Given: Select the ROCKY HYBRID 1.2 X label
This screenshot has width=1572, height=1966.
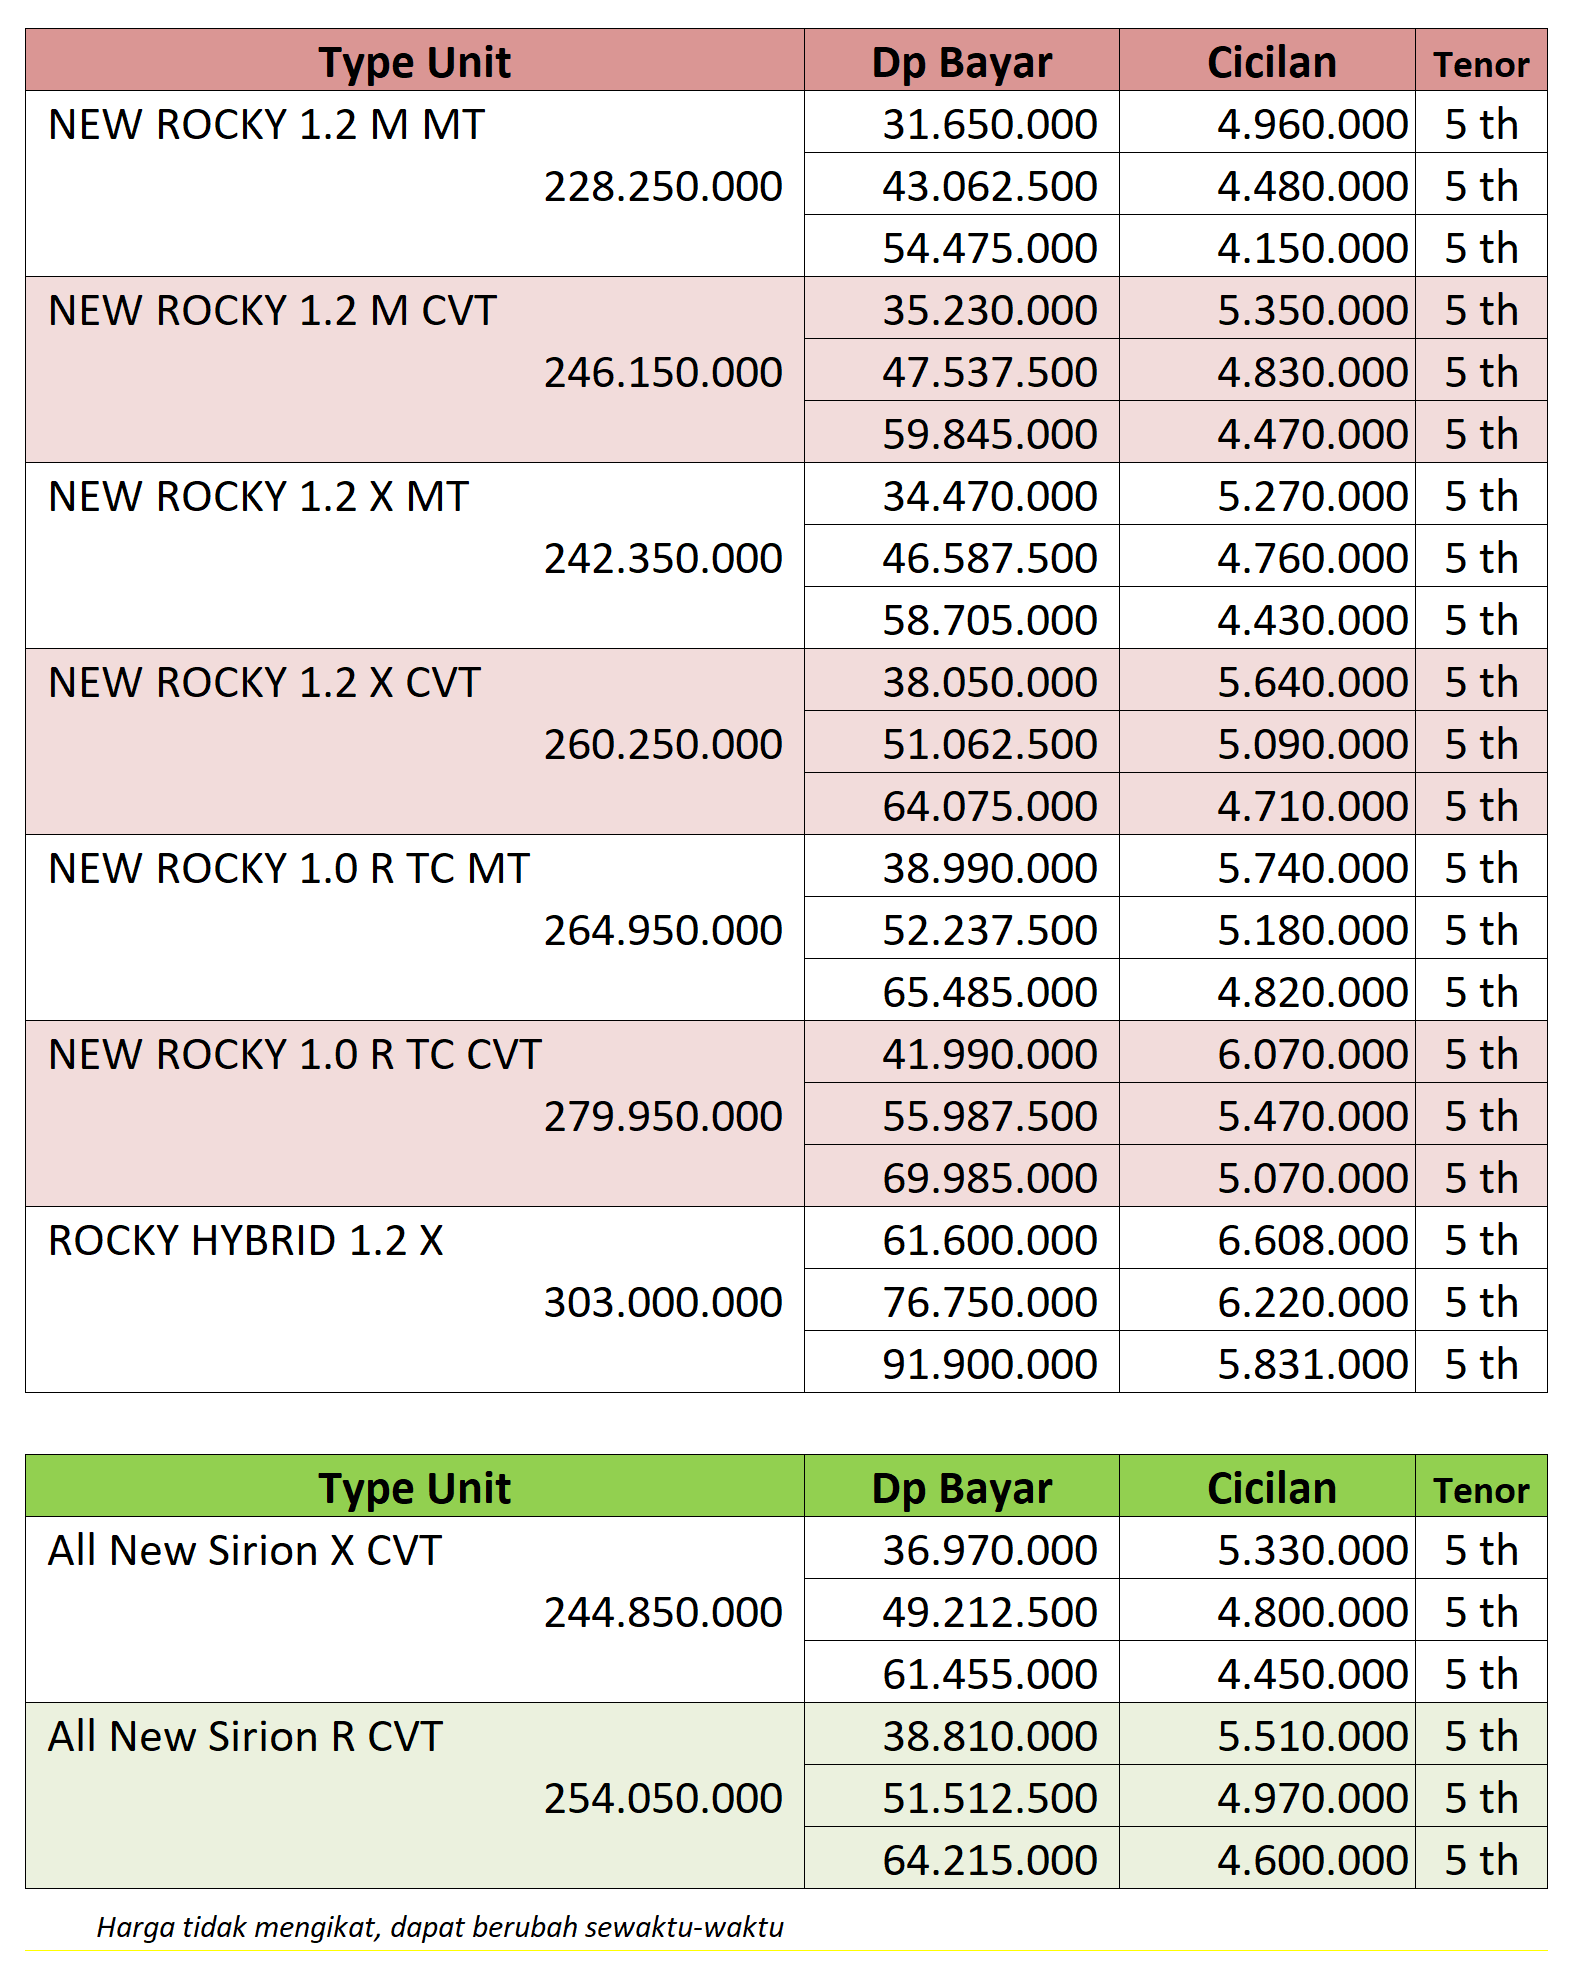Looking at the screenshot, I should coord(245,1241).
